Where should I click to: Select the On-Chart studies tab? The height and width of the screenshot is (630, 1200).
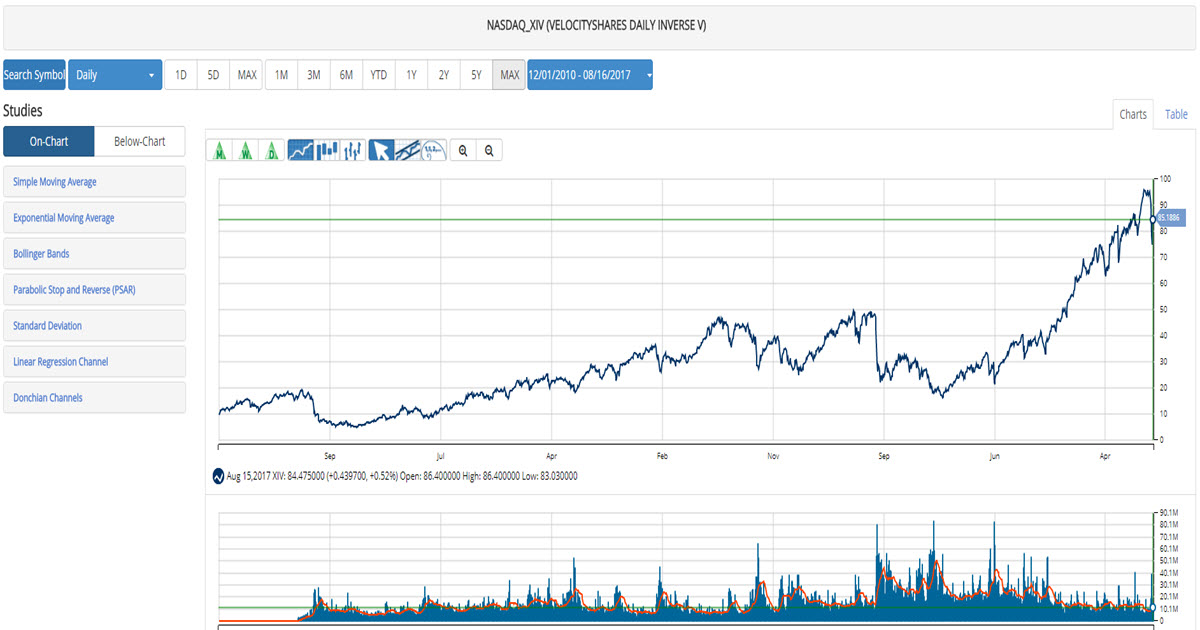(49, 142)
